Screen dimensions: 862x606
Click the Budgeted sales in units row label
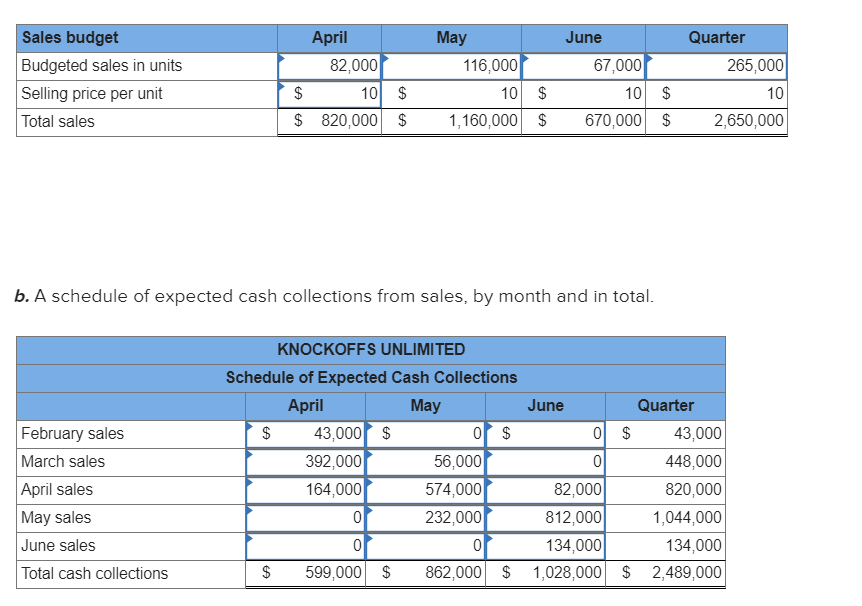pos(101,65)
